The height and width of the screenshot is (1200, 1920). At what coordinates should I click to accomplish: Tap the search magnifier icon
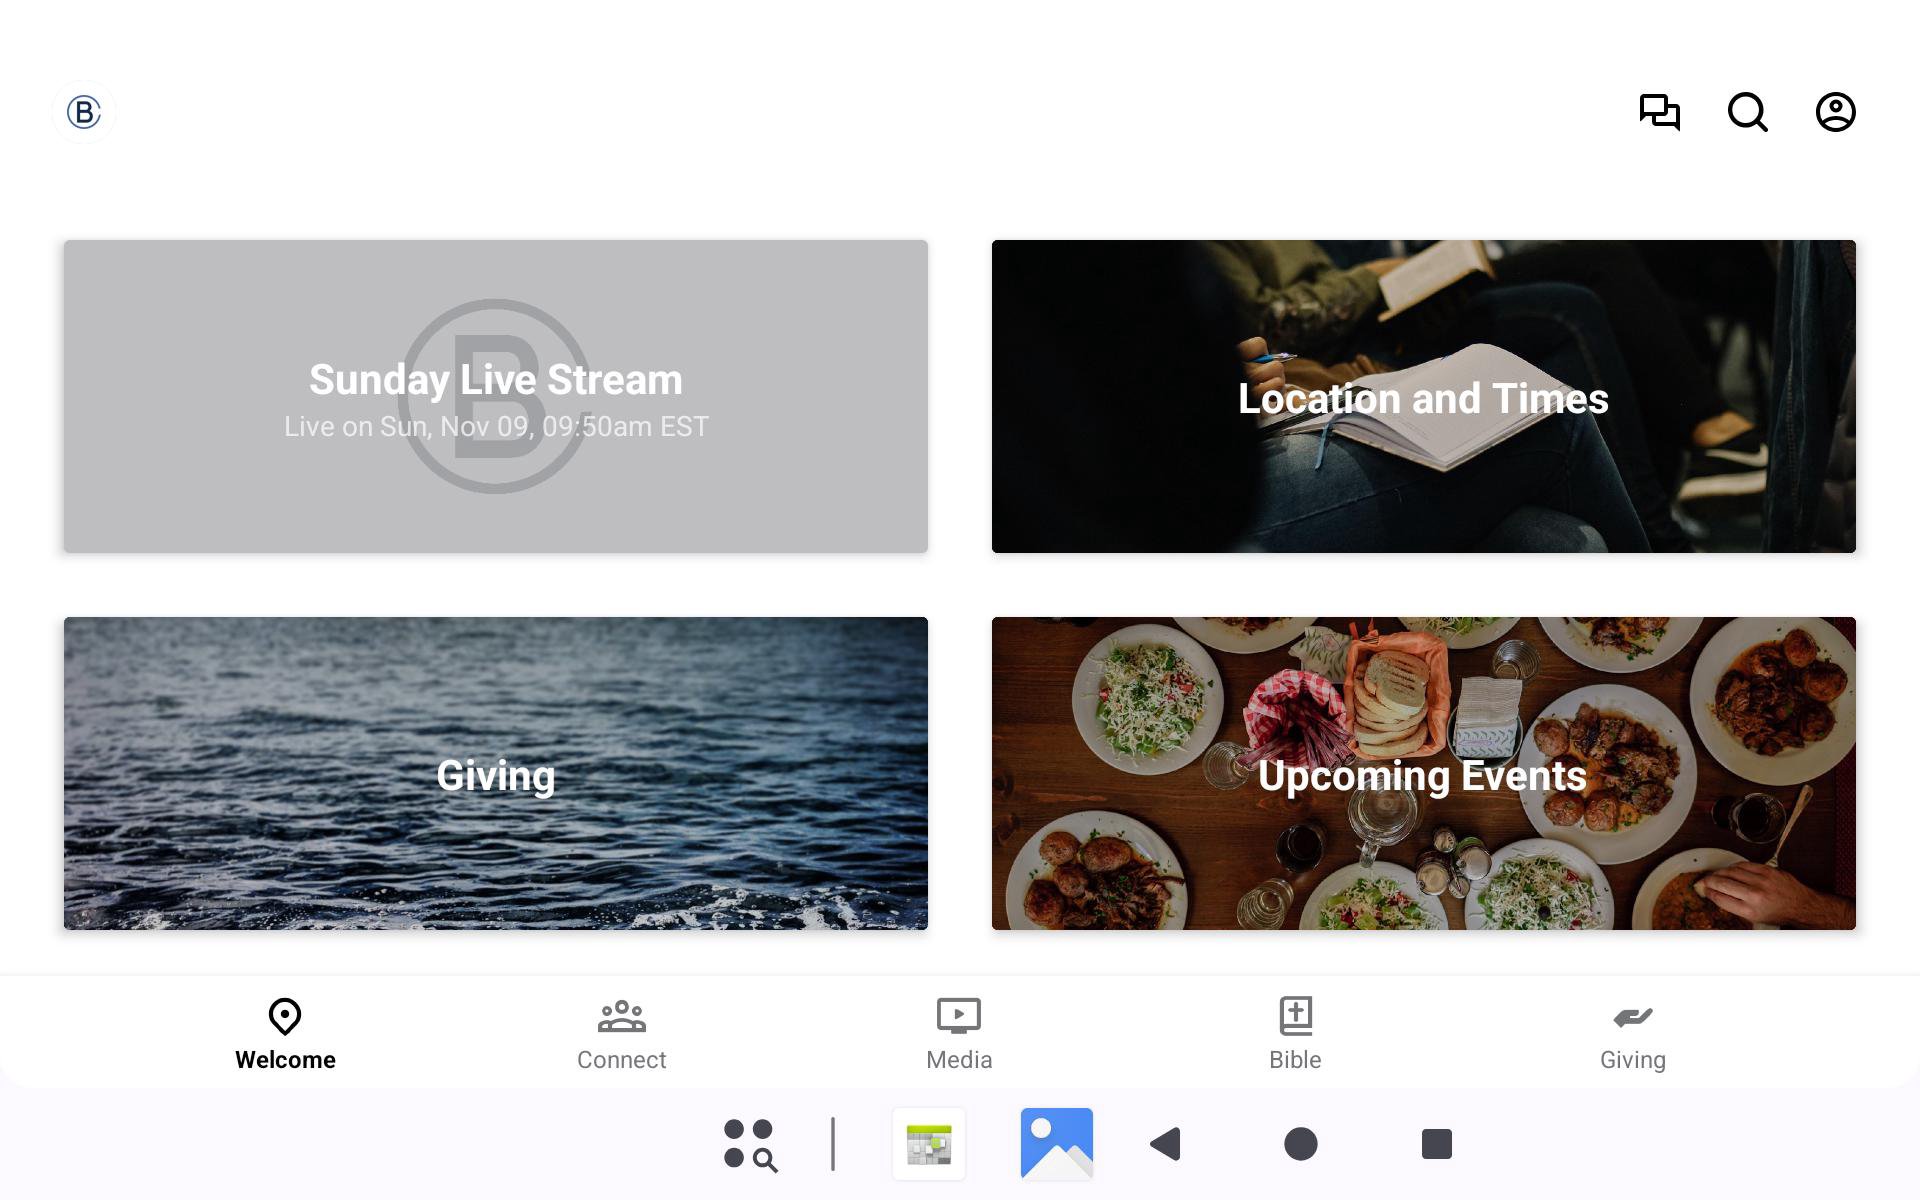(x=1747, y=112)
